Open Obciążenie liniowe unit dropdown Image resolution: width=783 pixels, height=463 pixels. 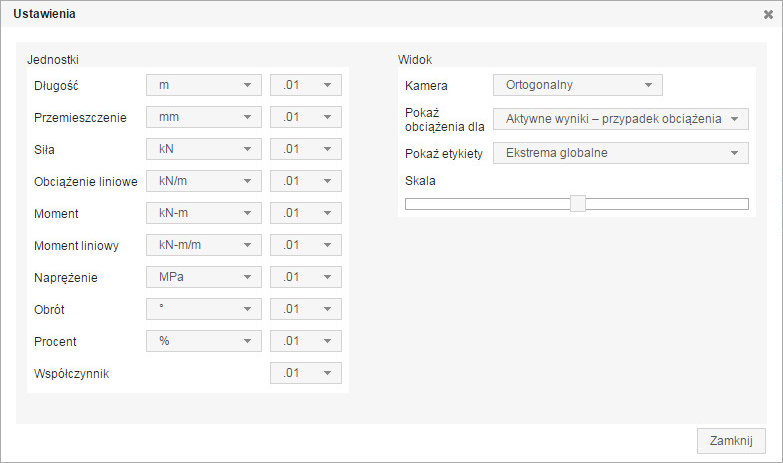coord(204,181)
